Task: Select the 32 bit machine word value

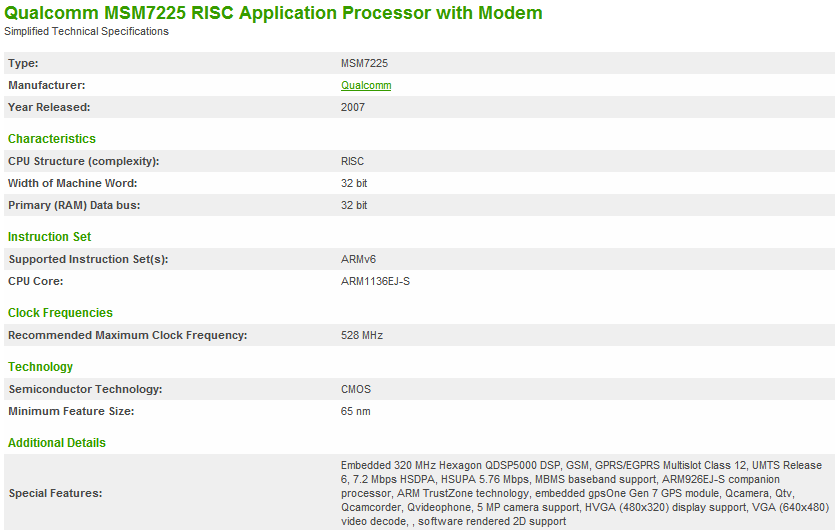Action: [x=354, y=183]
